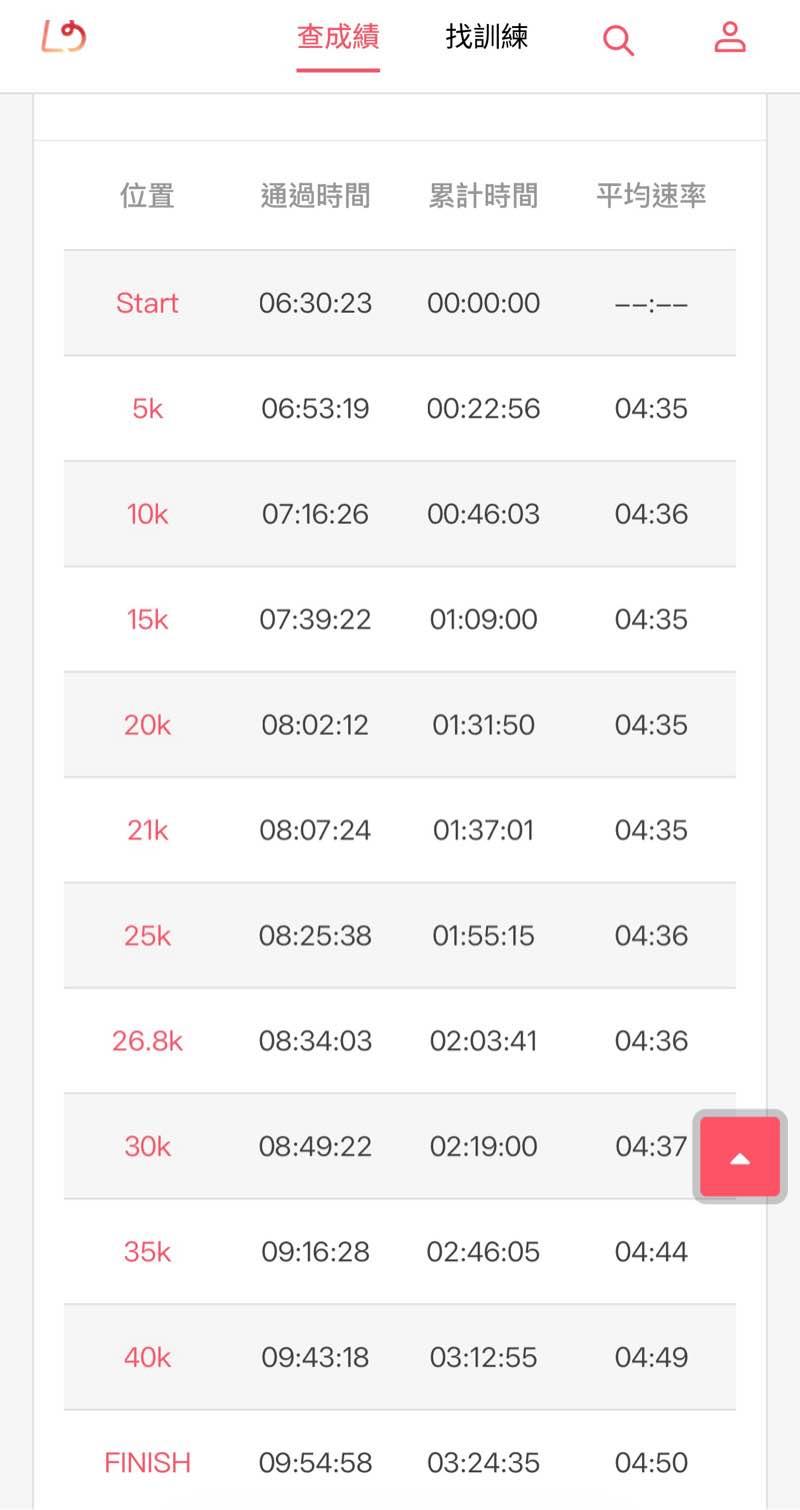Click the 平均速率 column header
This screenshot has width=800, height=1510.
pos(651,196)
